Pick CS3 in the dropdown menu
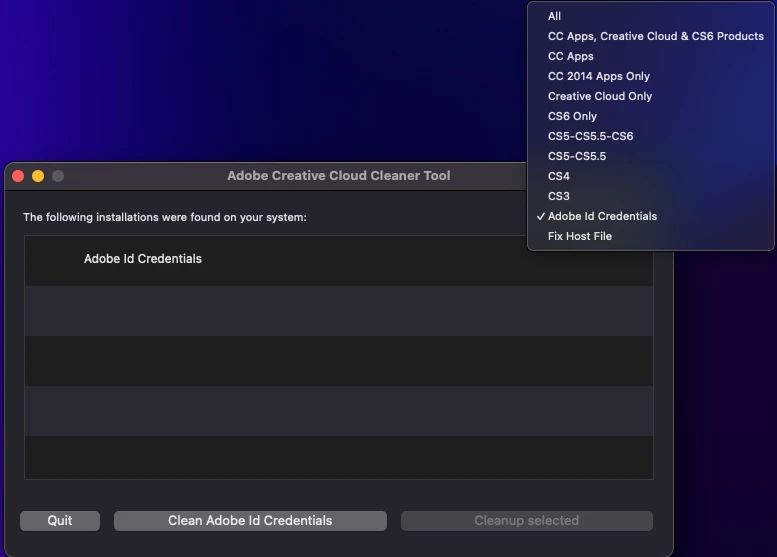 pos(651,196)
